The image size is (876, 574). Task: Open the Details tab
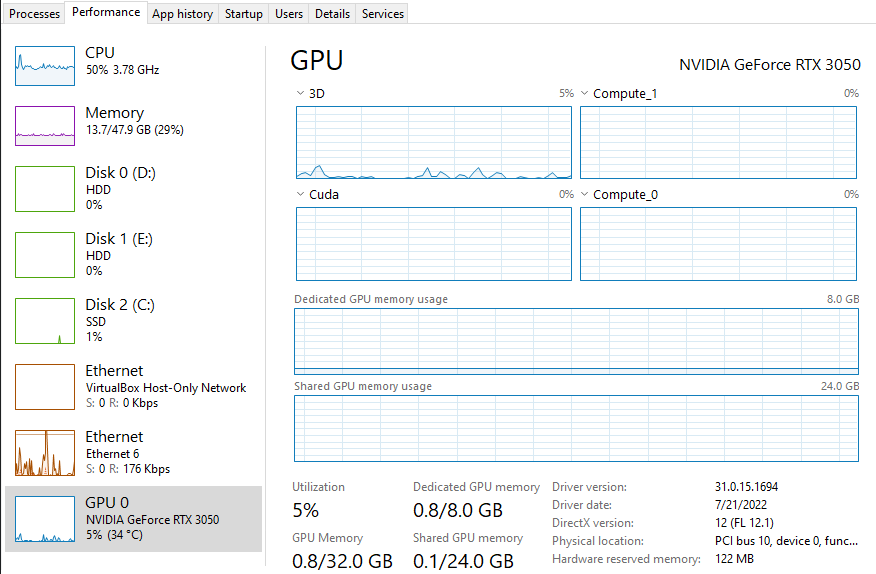332,13
